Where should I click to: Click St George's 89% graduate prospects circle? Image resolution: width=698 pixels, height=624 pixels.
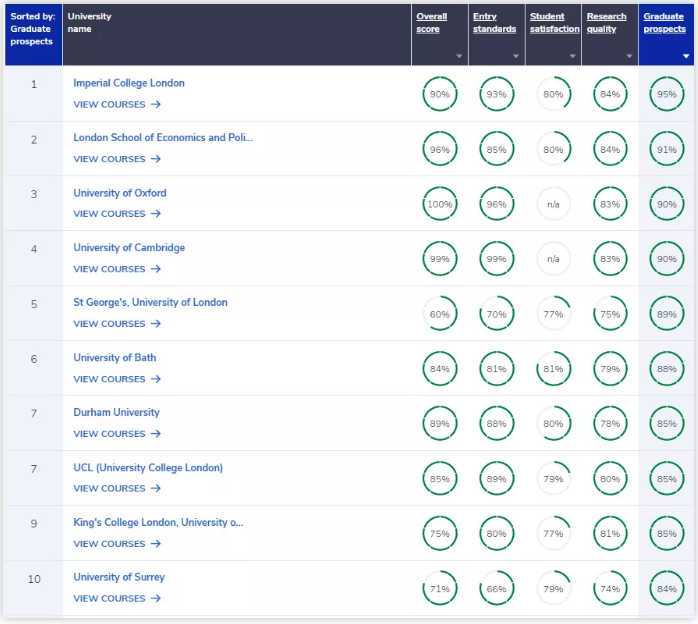(x=667, y=314)
